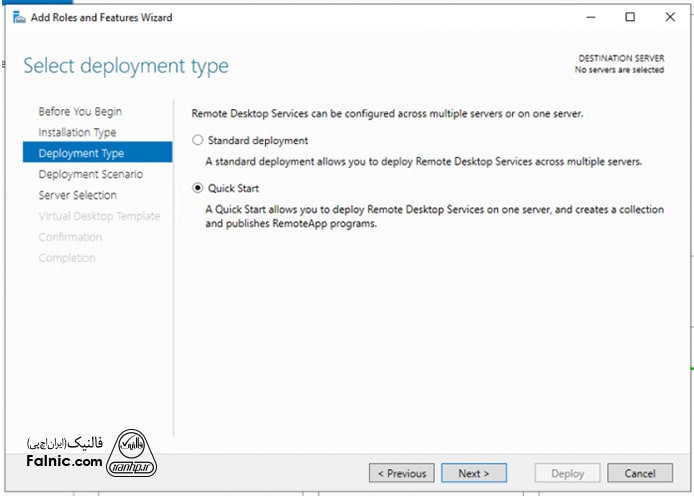Close the Add Roles and Features Wizard

(x=672, y=17)
